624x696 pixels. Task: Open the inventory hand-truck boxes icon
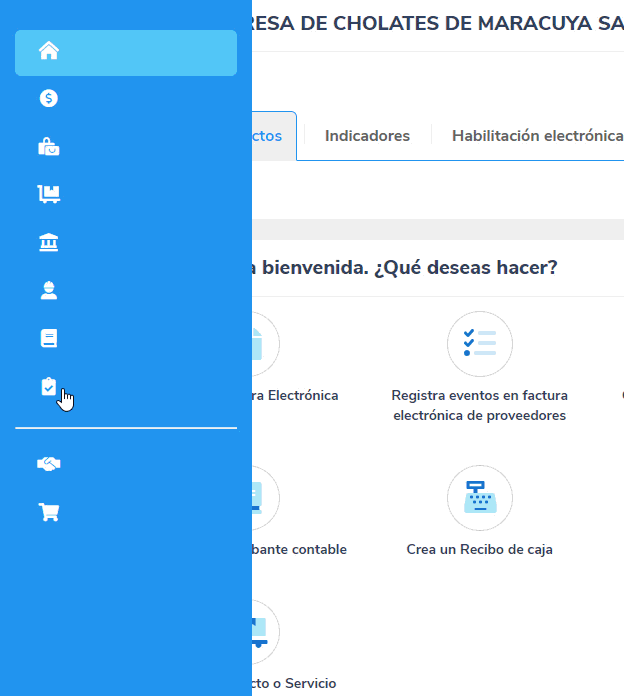coord(49,194)
